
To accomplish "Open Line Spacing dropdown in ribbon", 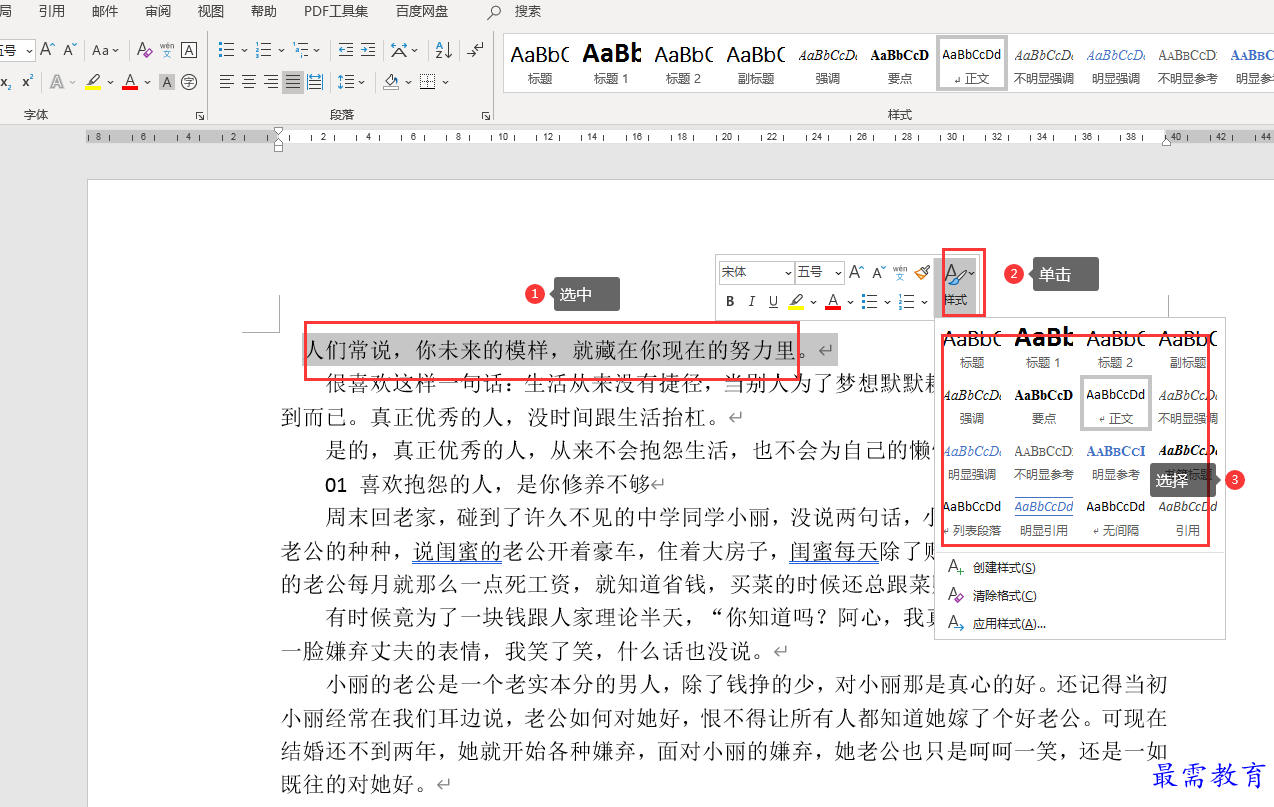I will (351, 82).
